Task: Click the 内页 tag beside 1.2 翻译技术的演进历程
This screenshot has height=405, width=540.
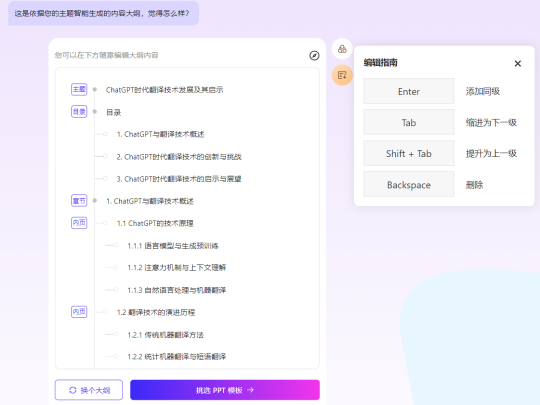Action: pyautogui.click(x=79, y=312)
